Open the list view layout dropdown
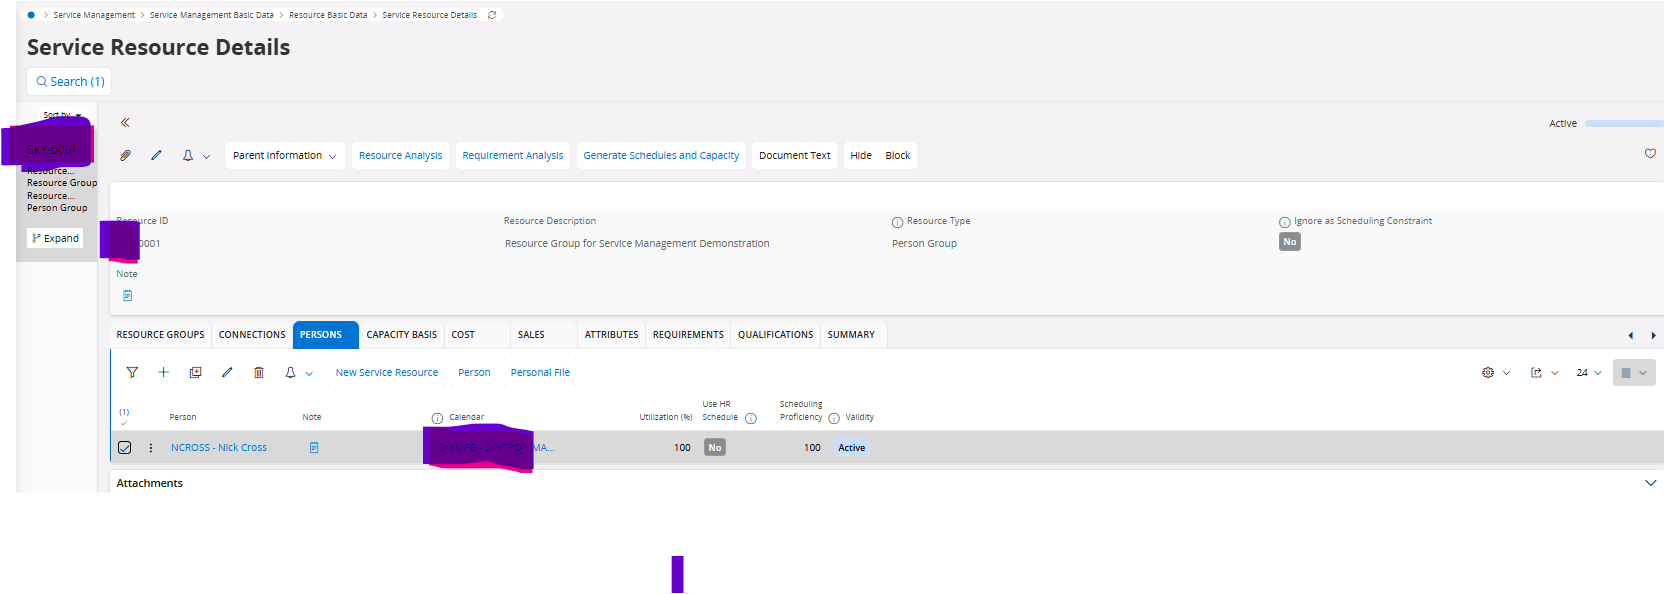The height and width of the screenshot is (594, 1664). (1634, 373)
